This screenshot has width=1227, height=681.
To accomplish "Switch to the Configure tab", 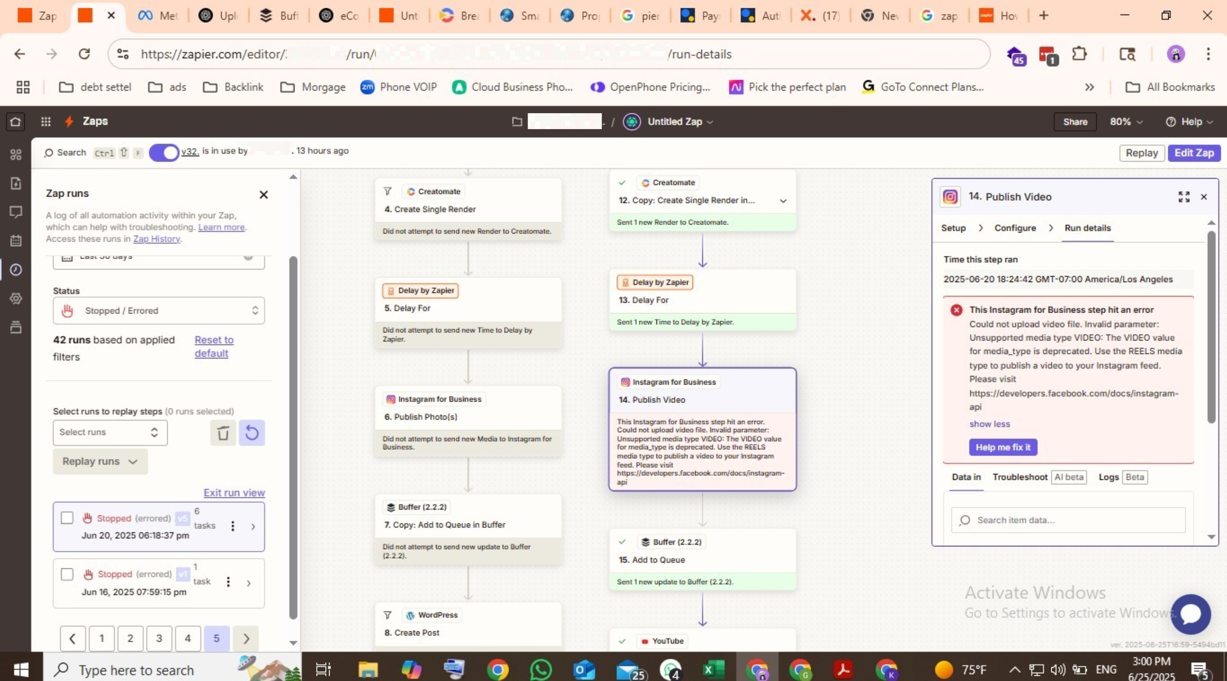I will pos(1015,228).
